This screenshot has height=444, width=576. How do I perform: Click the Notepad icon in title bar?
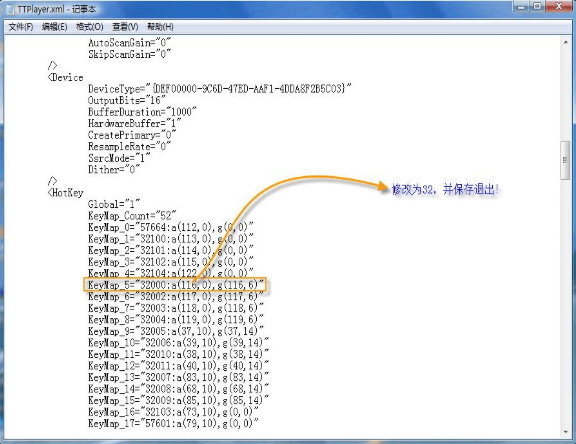11,9
